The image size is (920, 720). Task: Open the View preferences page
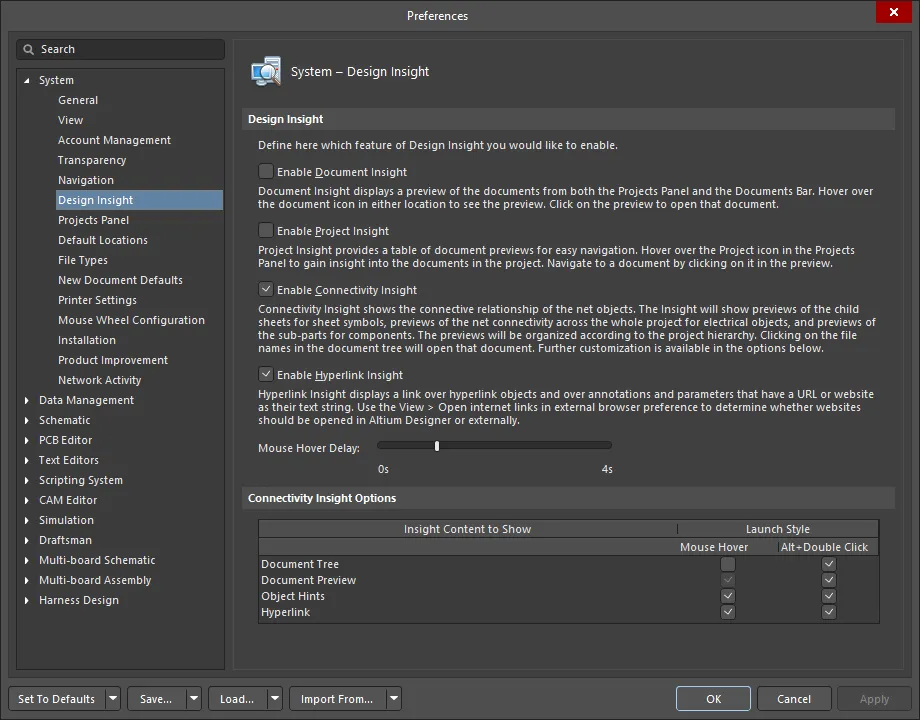click(x=70, y=120)
